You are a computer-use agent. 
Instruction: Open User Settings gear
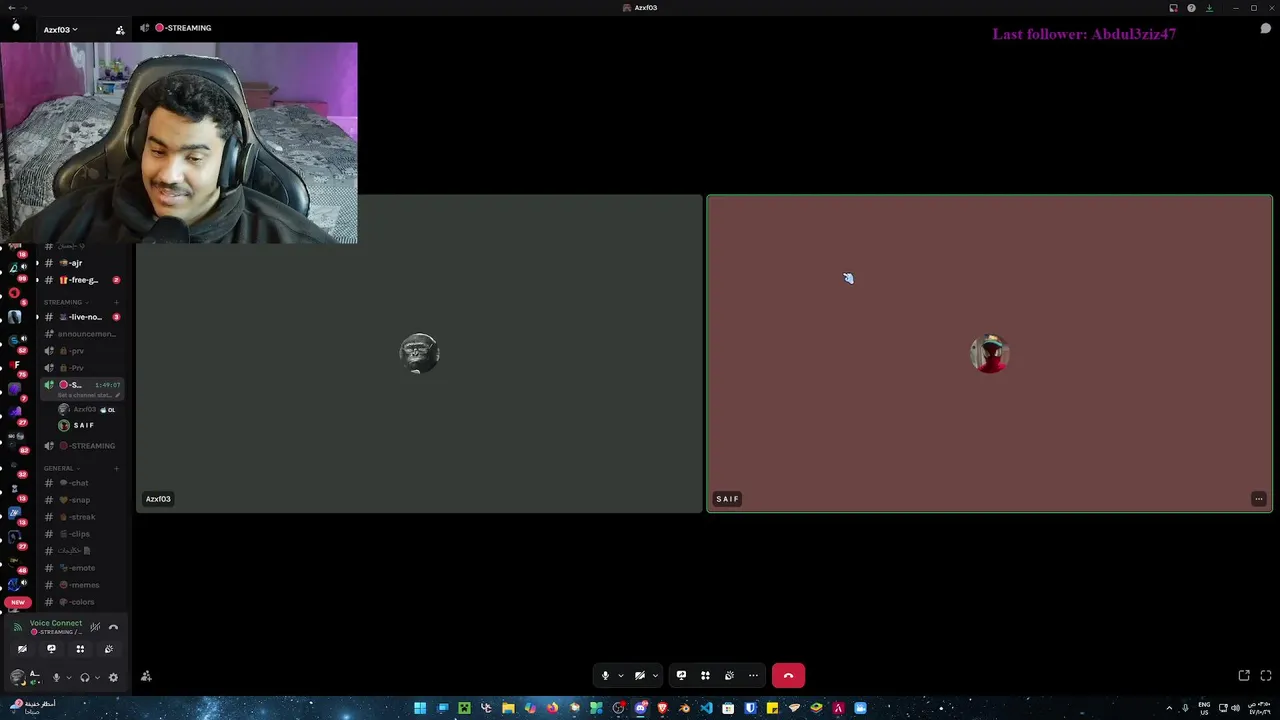pyautogui.click(x=113, y=677)
